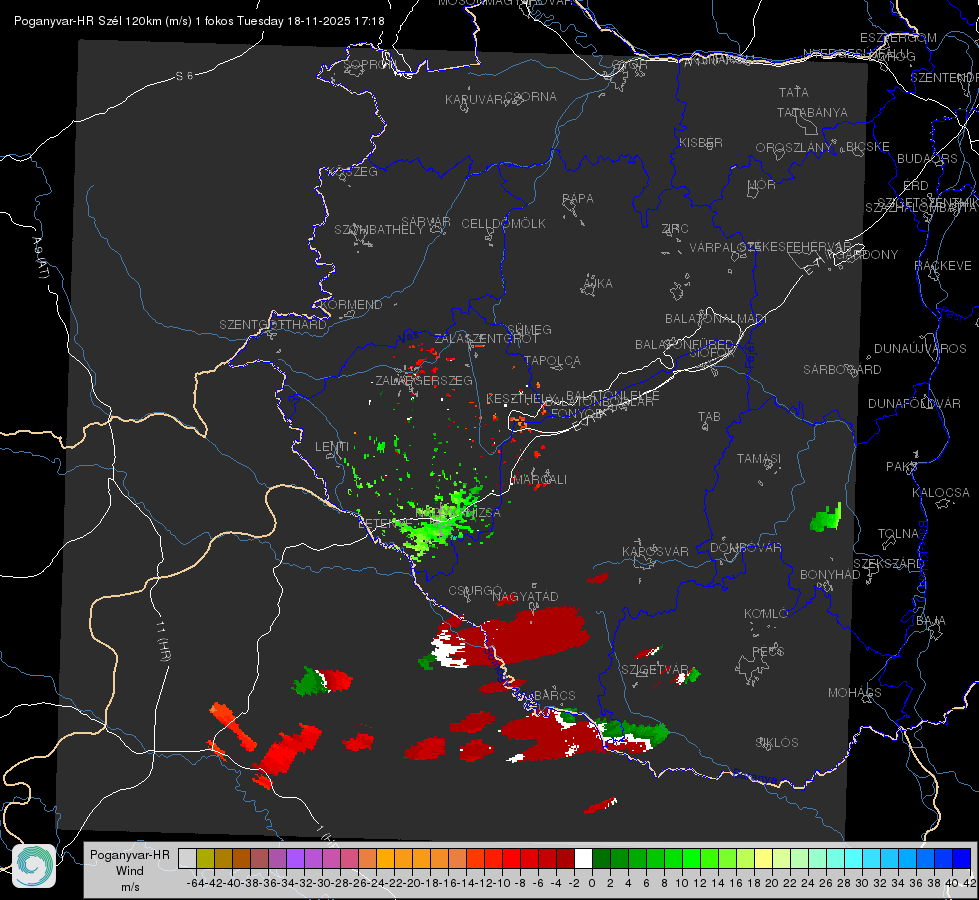Click the PÉCS city label
The width and height of the screenshot is (979, 900).
tap(768, 652)
